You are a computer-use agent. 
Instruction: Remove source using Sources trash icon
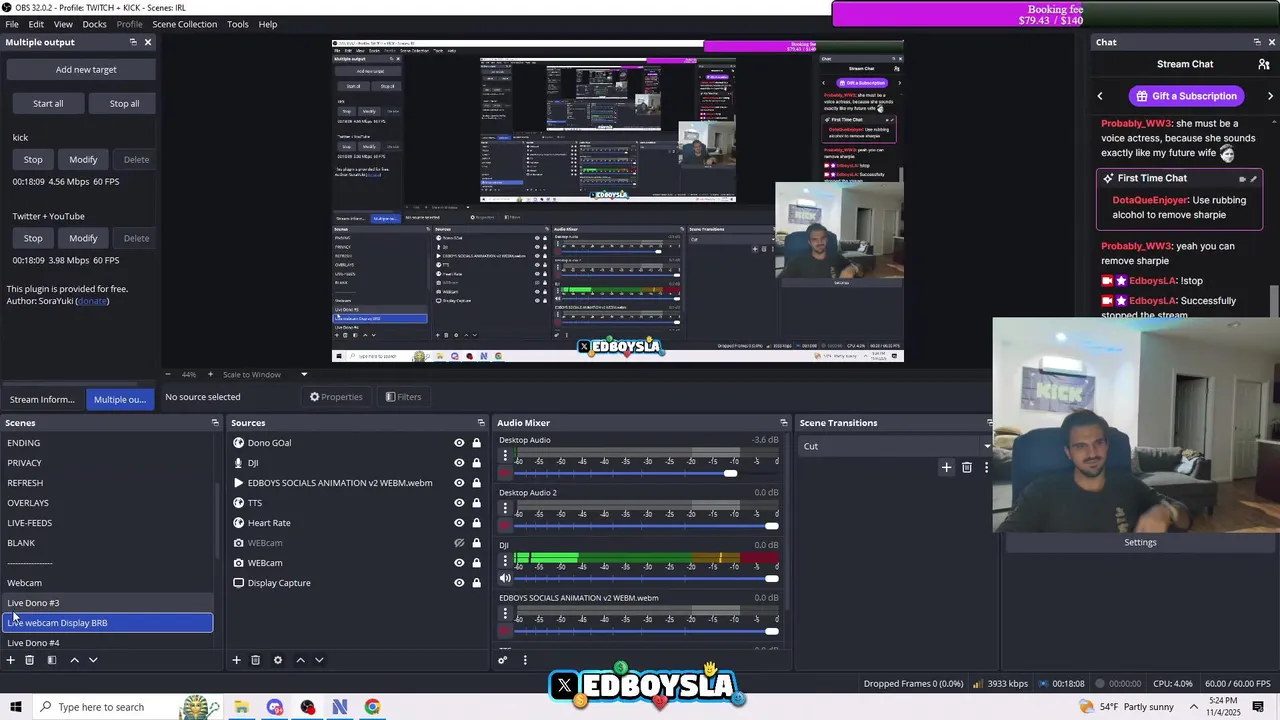point(256,660)
